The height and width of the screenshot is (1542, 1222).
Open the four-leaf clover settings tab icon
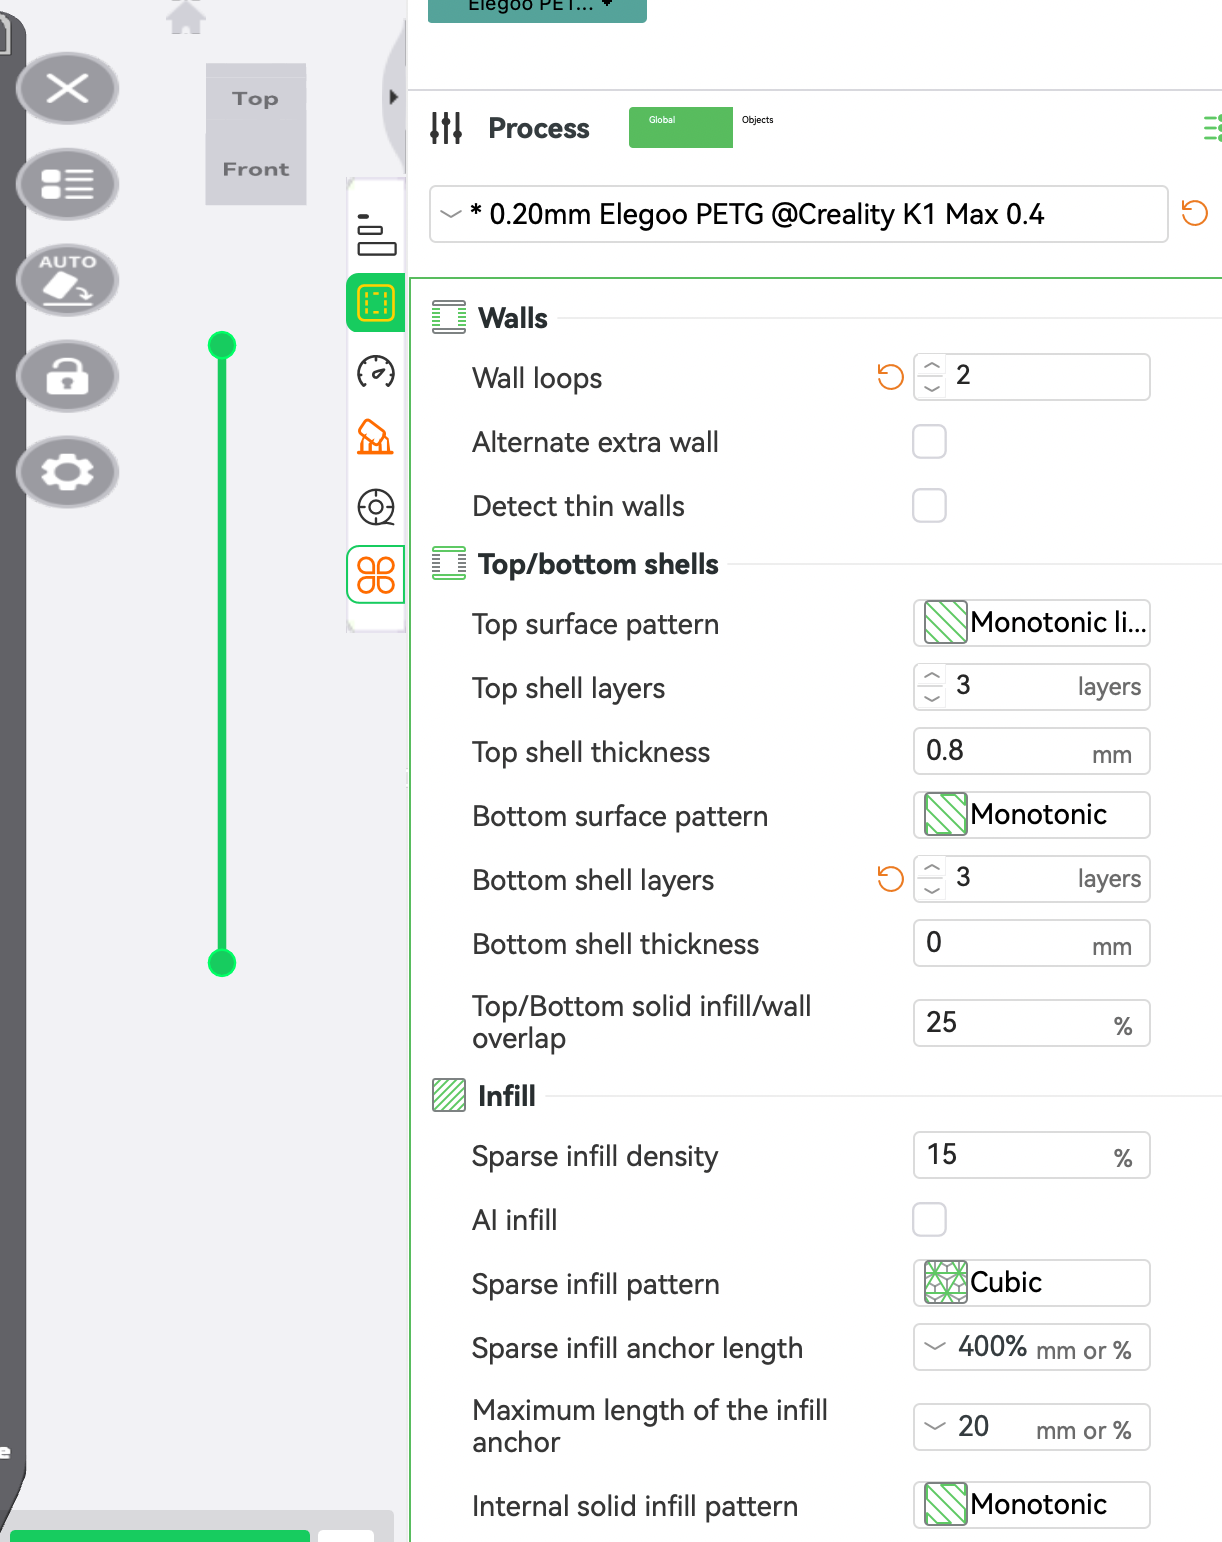pos(376,575)
